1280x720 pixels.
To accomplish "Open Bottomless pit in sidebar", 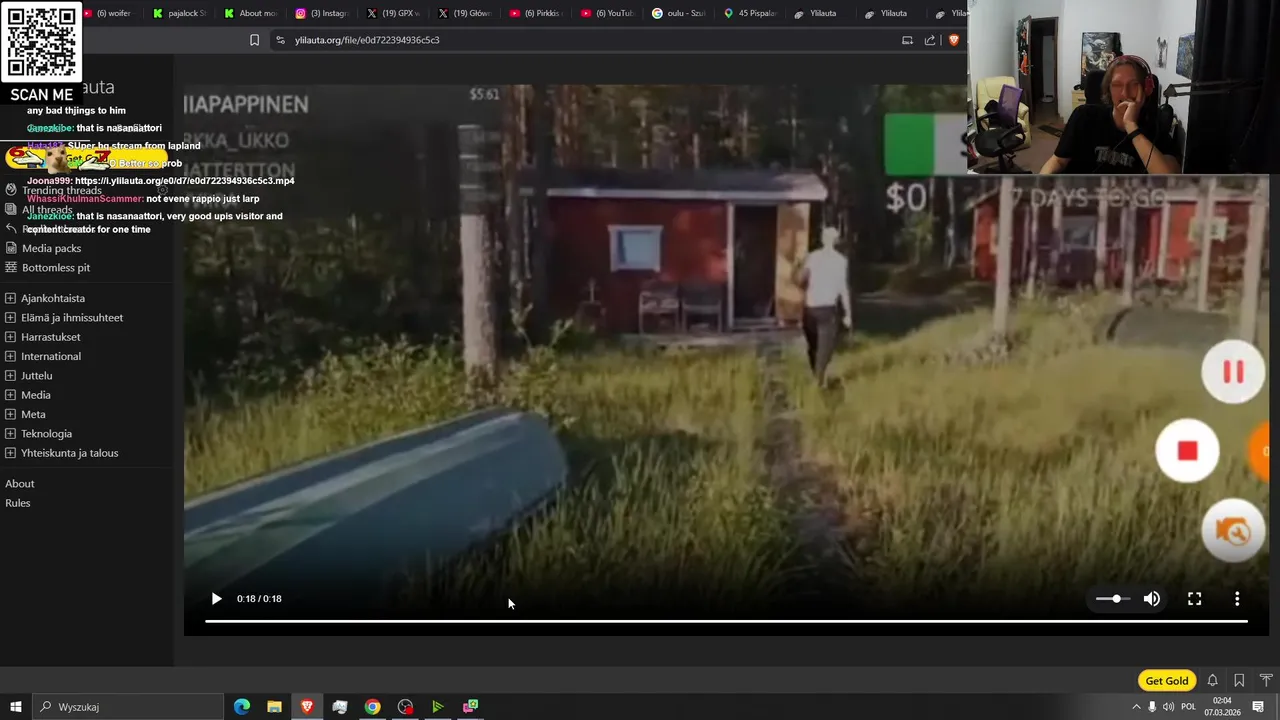I will pyautogui.click(x=56, y=268).
